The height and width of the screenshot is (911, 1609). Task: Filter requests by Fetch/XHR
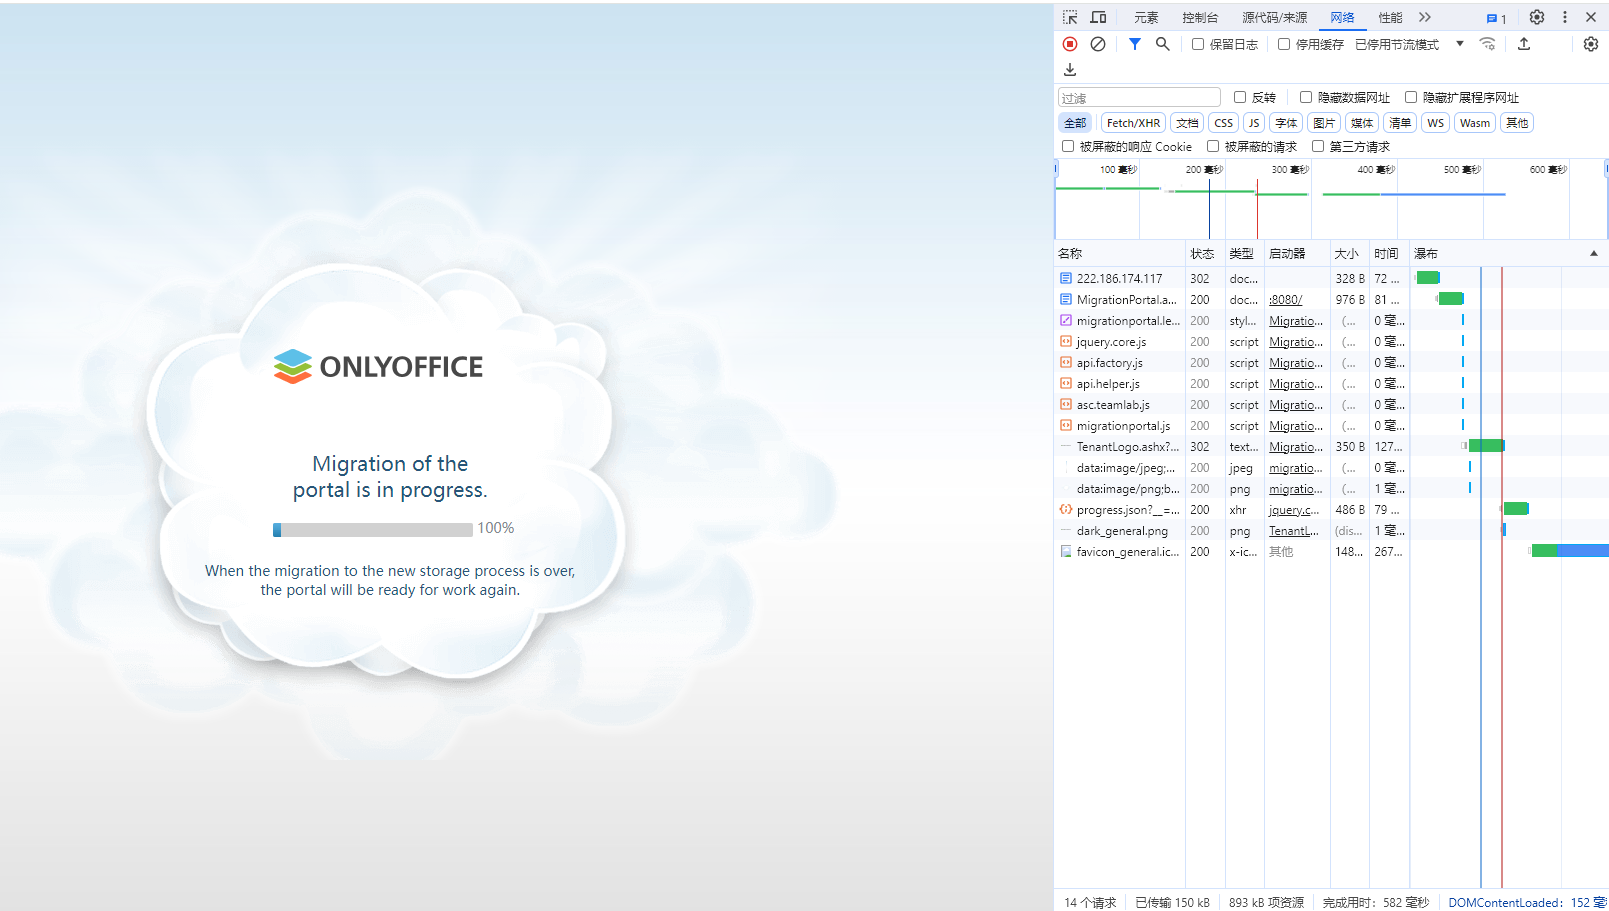point(1133,123)
